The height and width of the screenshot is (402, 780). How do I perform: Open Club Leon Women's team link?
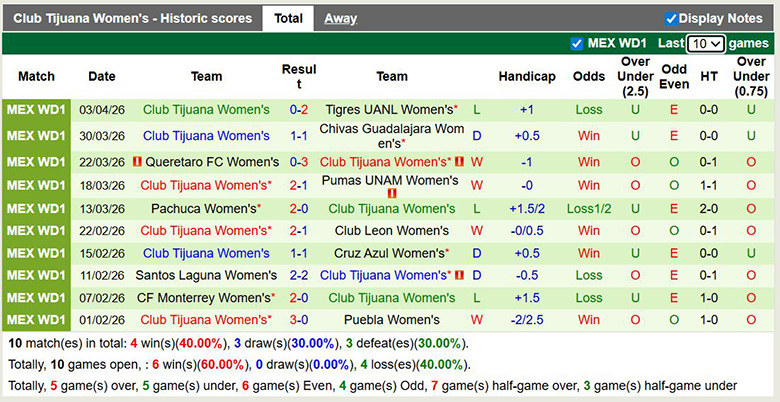(392, 231)
